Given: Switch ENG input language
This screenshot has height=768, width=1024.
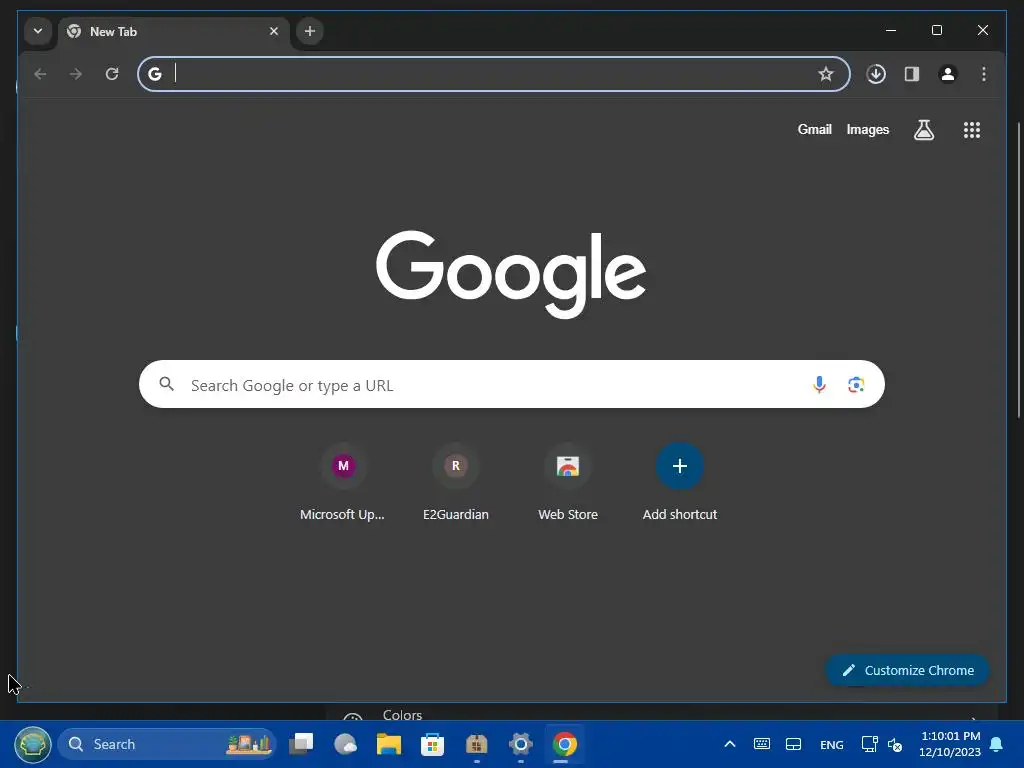Looking at the screenshot, I should (831, 744).
